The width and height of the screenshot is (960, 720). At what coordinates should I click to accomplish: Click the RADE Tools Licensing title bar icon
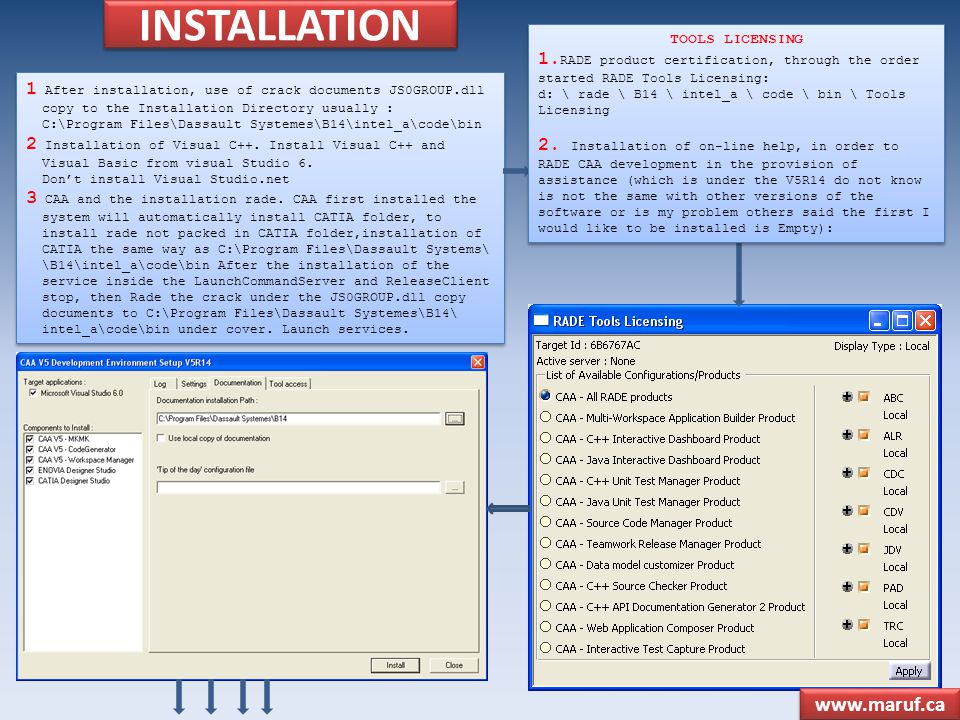(541, 320)
